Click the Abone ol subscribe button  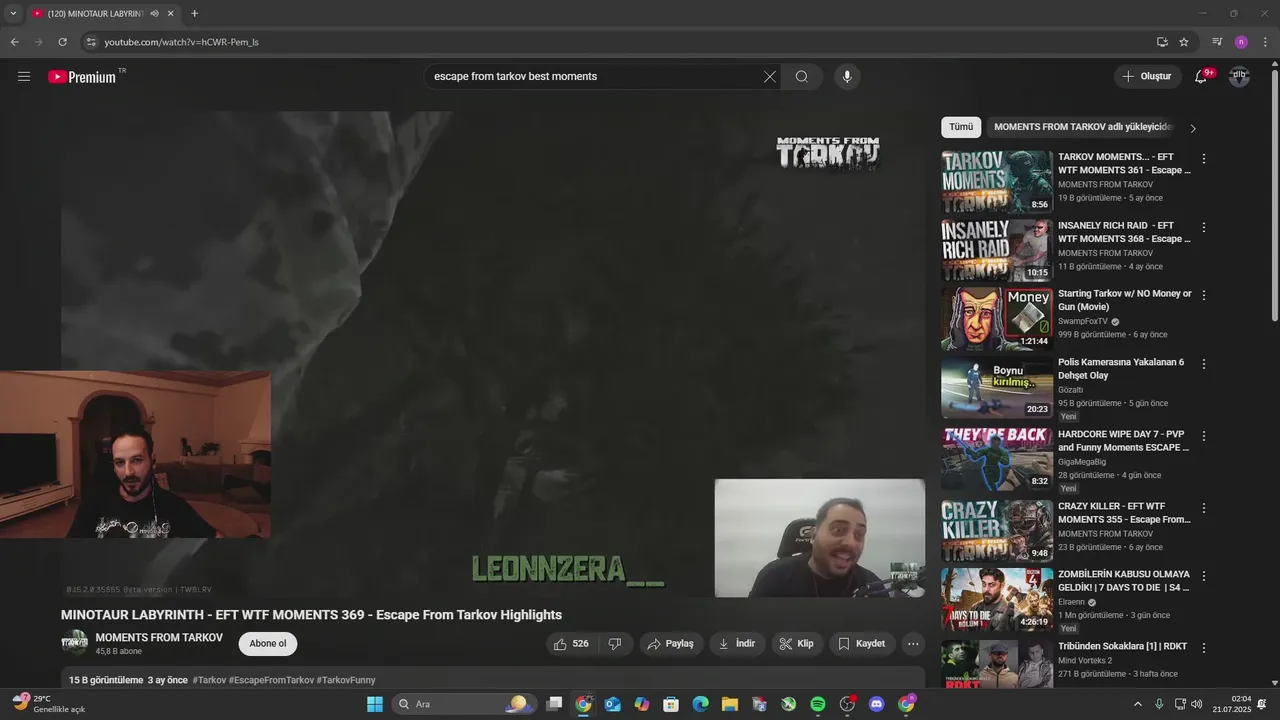[x=268, y=644]
